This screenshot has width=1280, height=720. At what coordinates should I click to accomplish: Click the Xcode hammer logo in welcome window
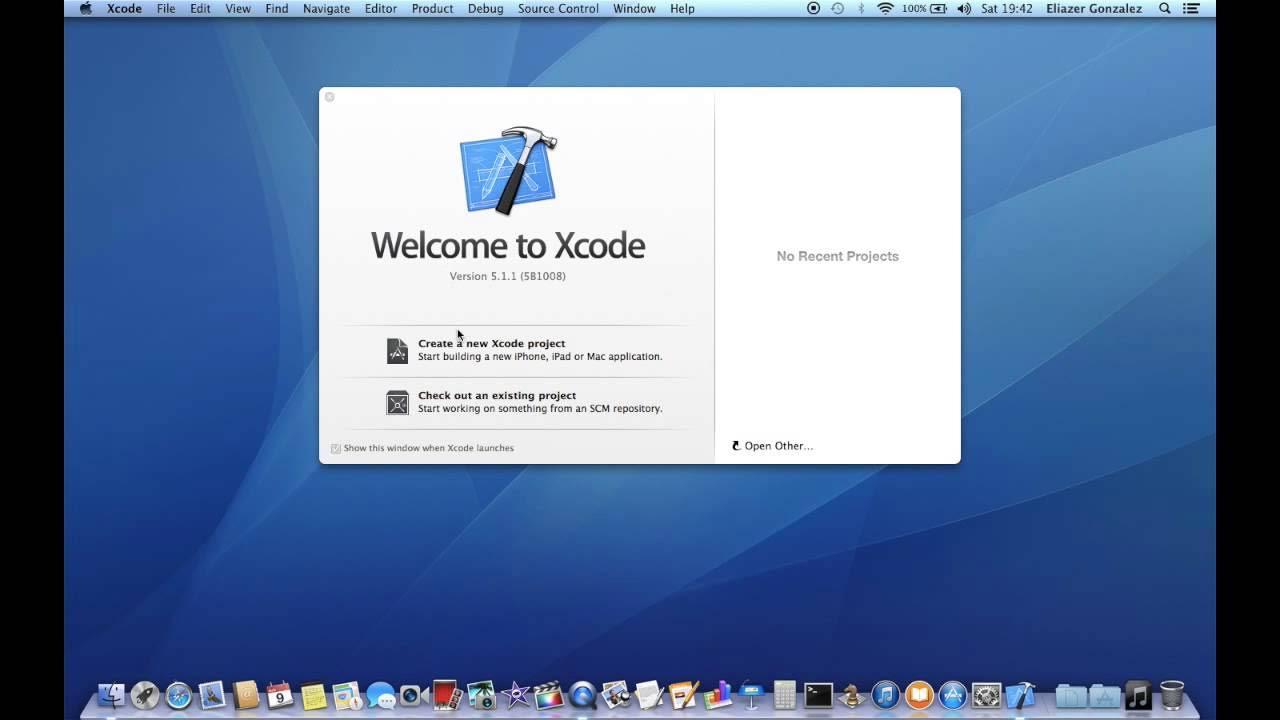click(508, 170)
